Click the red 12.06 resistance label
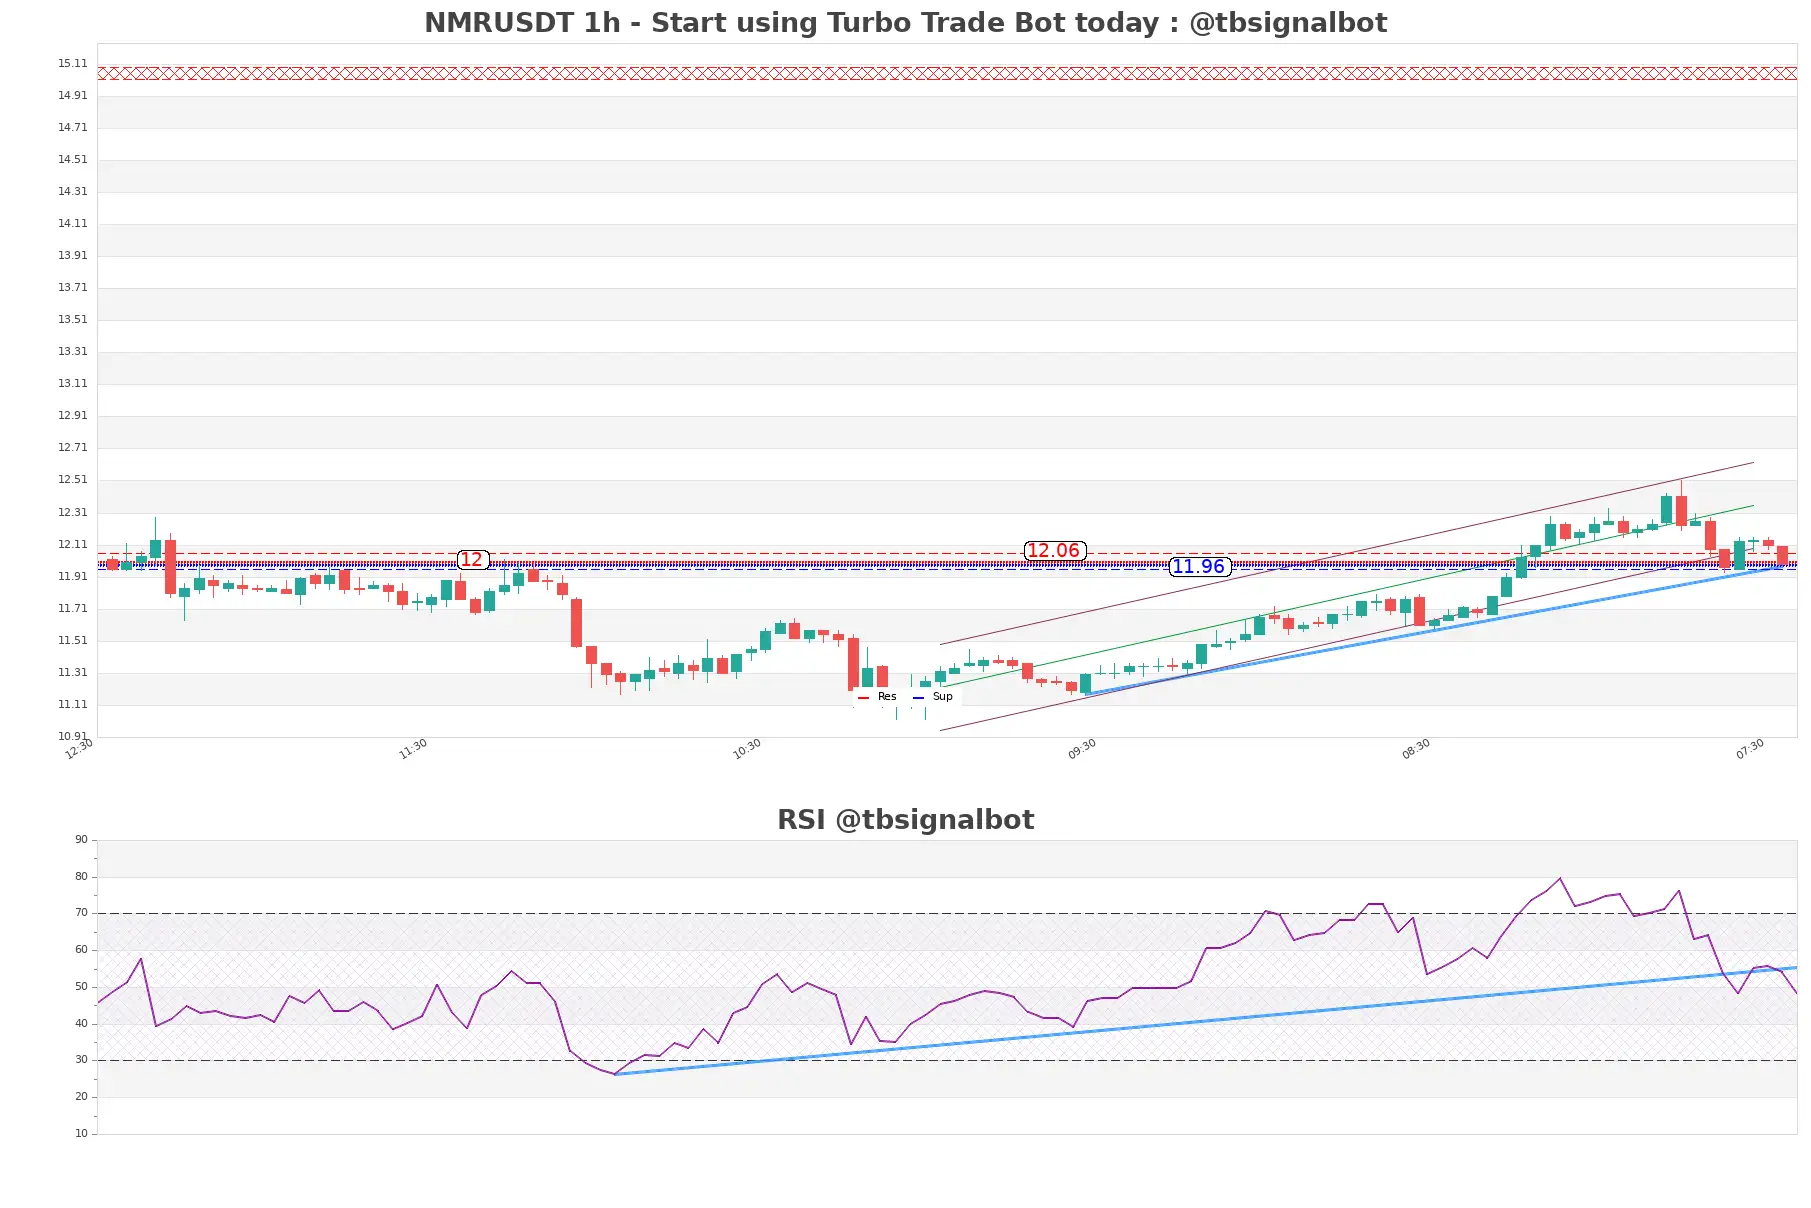The width and height of the screenshot is (1811, 1208). click(x=1054, y=551)
